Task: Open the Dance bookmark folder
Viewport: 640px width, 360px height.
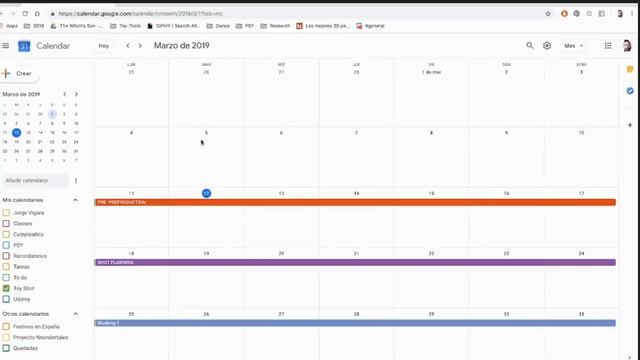Action: click(x=218, y=26)
